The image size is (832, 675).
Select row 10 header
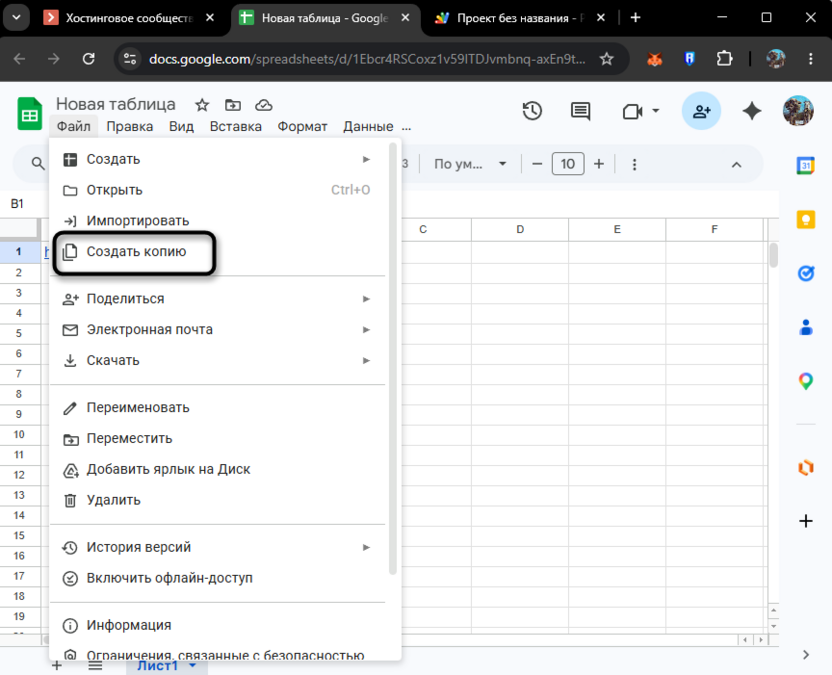(x=19, y=435)
